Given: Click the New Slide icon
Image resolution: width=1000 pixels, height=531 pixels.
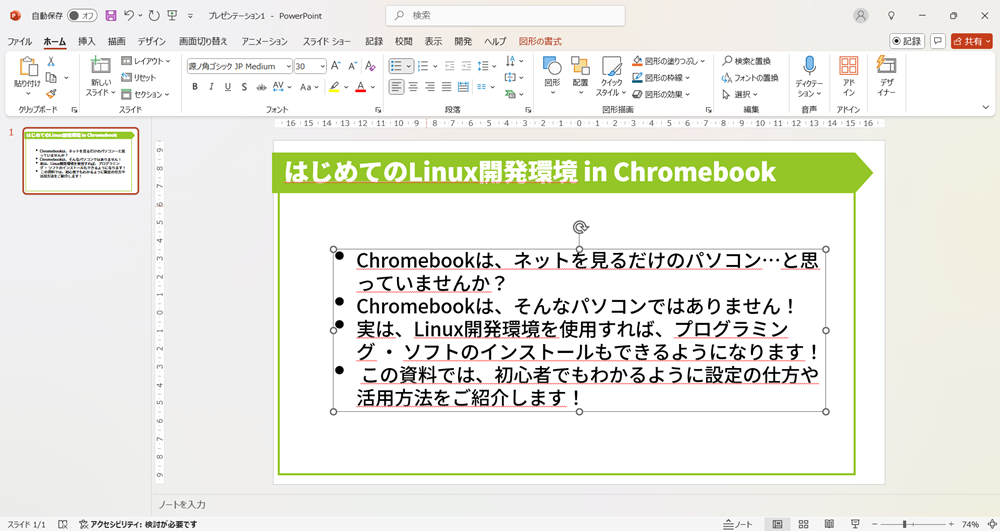Looking at the screenshot, I should [100, 65].
